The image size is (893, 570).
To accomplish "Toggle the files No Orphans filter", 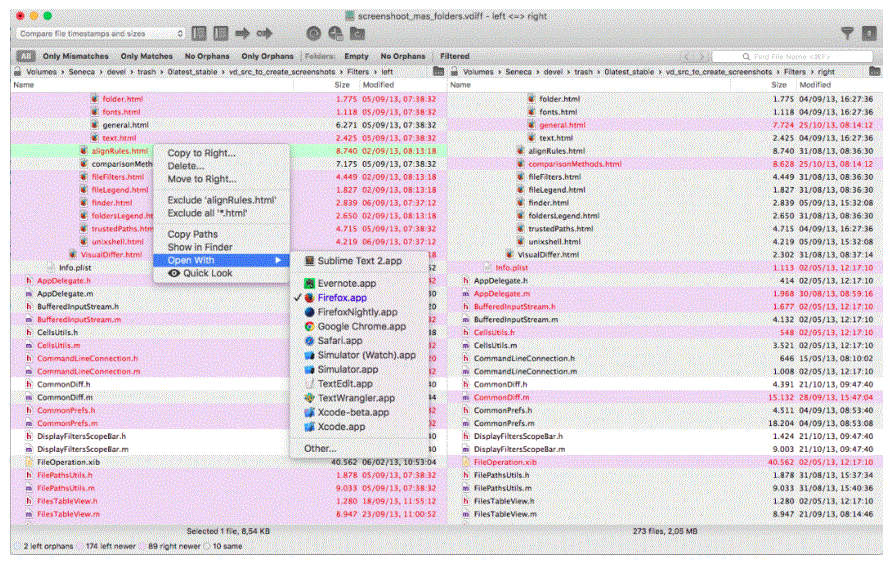I will (x=207, y=56).
